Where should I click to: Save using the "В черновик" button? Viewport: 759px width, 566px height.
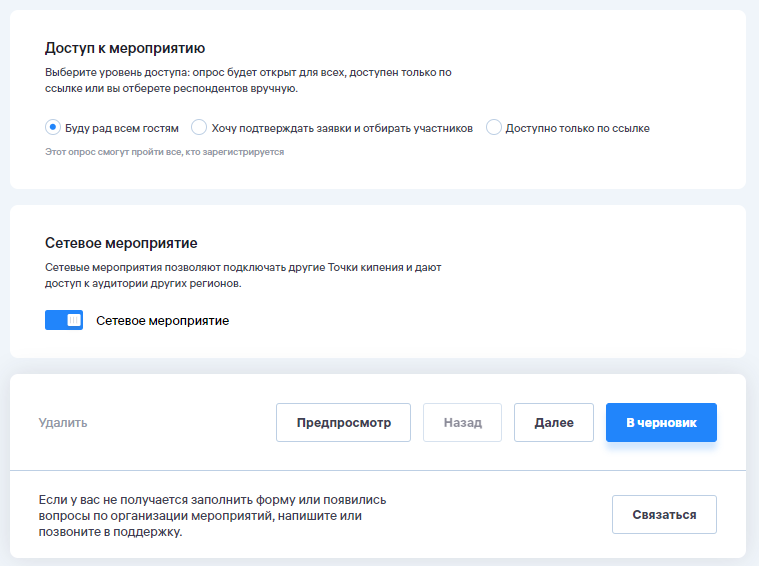tap(661, 422)
